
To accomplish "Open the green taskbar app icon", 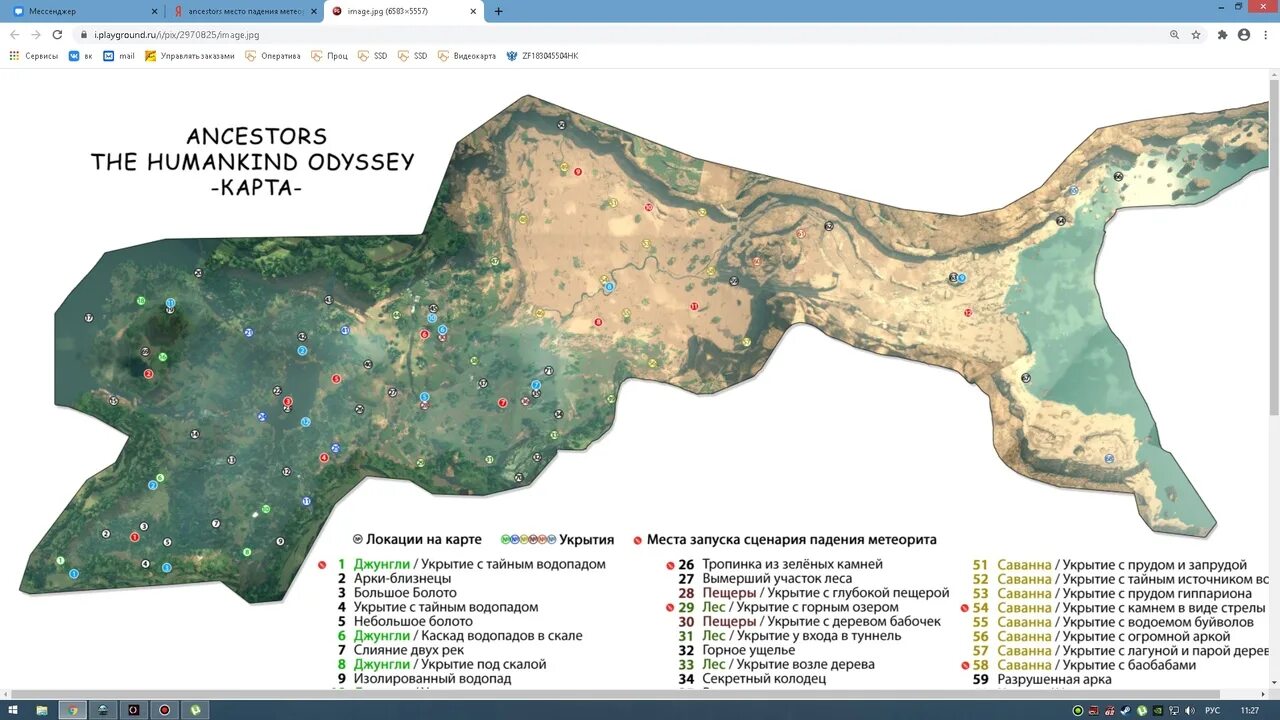I will point(195,710).
